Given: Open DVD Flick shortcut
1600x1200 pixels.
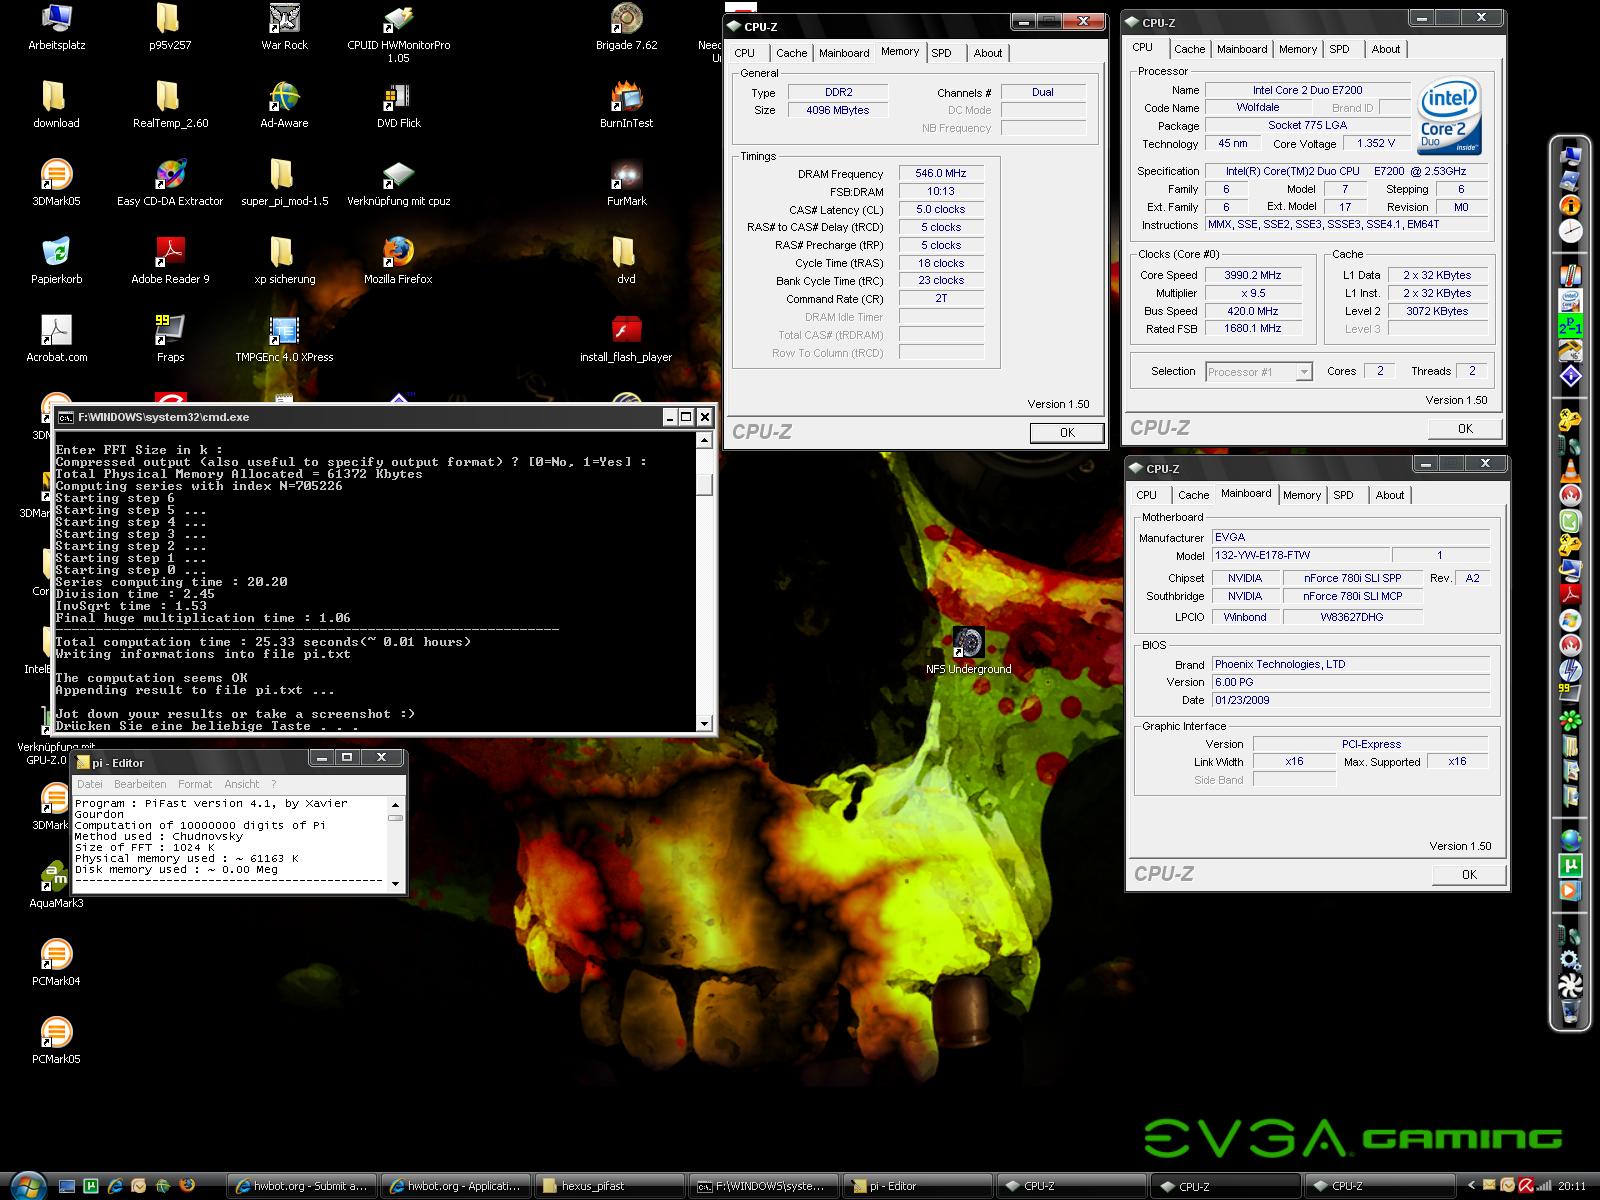Looking at the screenshot, I should (x=398, y=105).
